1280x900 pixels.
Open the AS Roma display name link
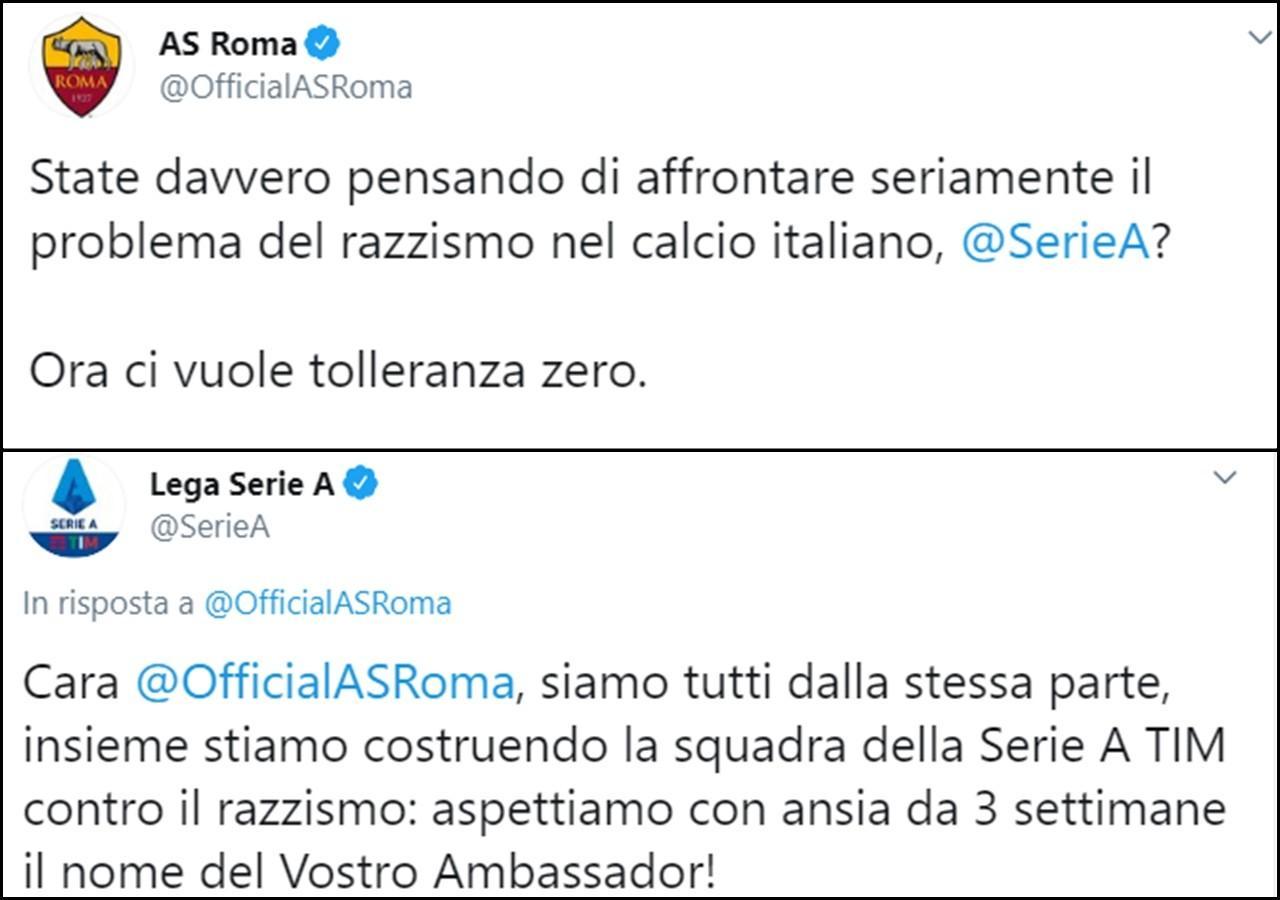point(228,44)
